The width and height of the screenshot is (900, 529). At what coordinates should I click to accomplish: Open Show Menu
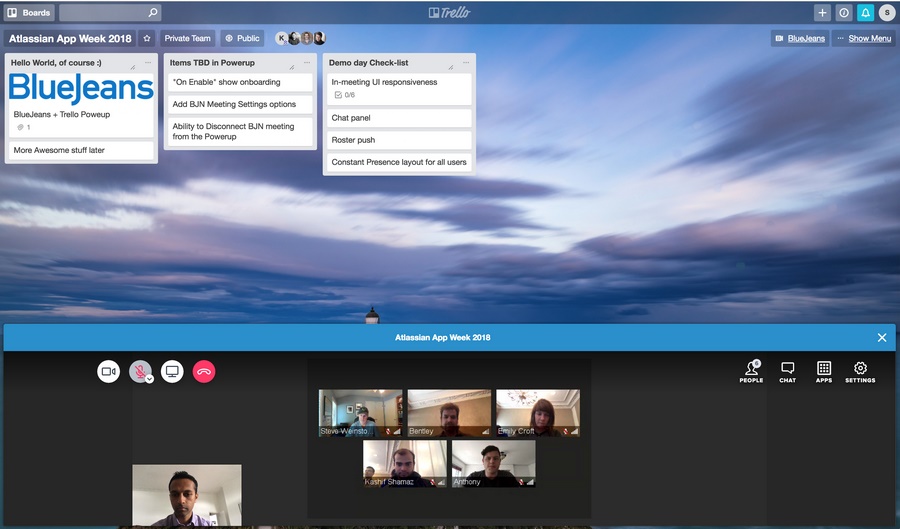(864, 38)
